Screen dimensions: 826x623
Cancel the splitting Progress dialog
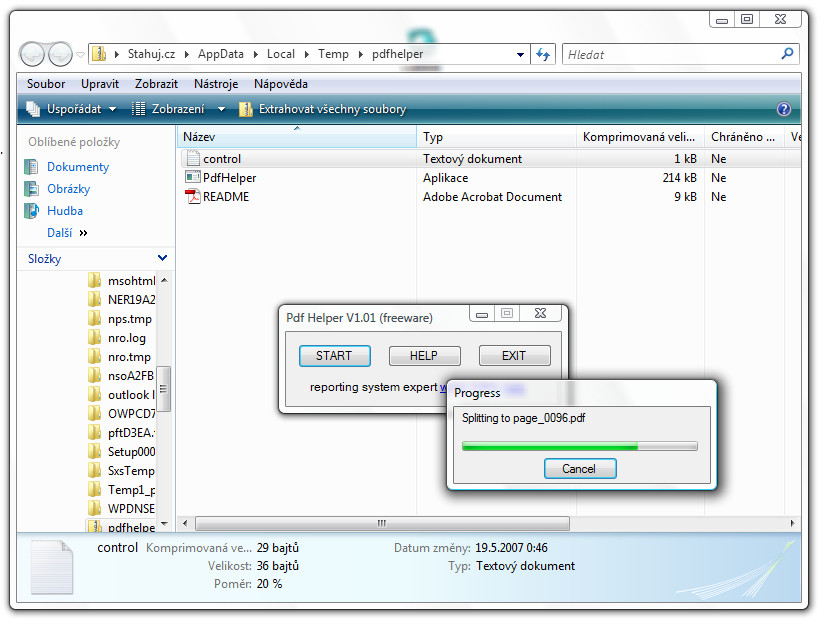click(x=579, y=469)
